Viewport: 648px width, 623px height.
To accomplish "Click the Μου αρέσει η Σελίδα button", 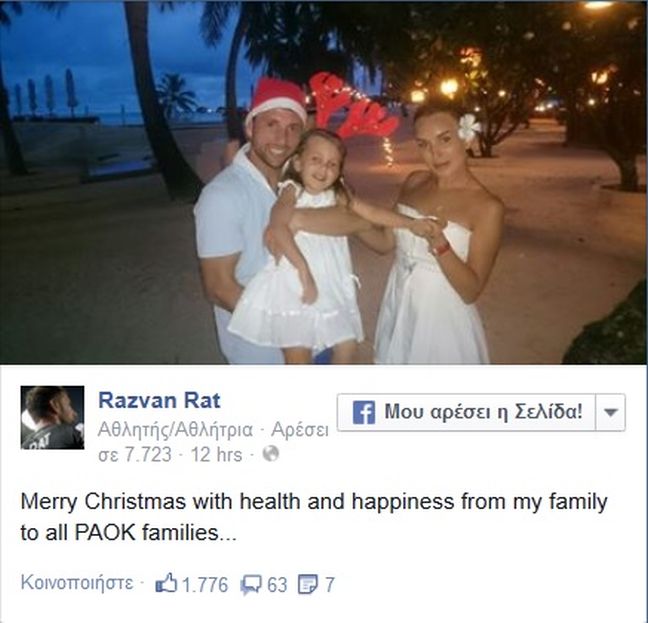I will click(467, 412).
